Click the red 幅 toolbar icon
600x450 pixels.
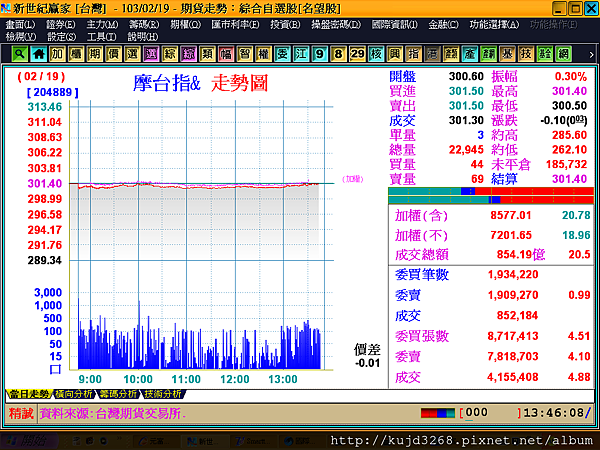click(x=226, y=54)
